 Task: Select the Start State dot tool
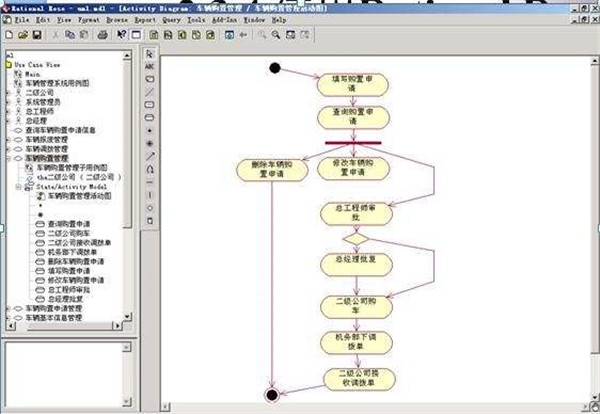click(150, 130)
